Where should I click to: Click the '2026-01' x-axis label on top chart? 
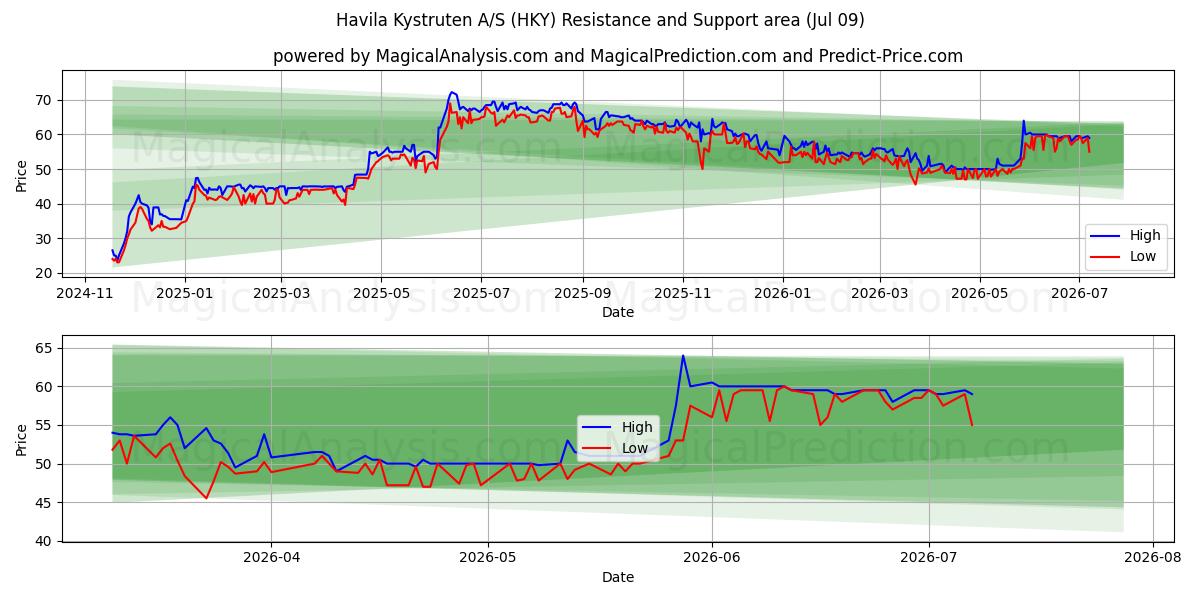click(x=782, y=293)
